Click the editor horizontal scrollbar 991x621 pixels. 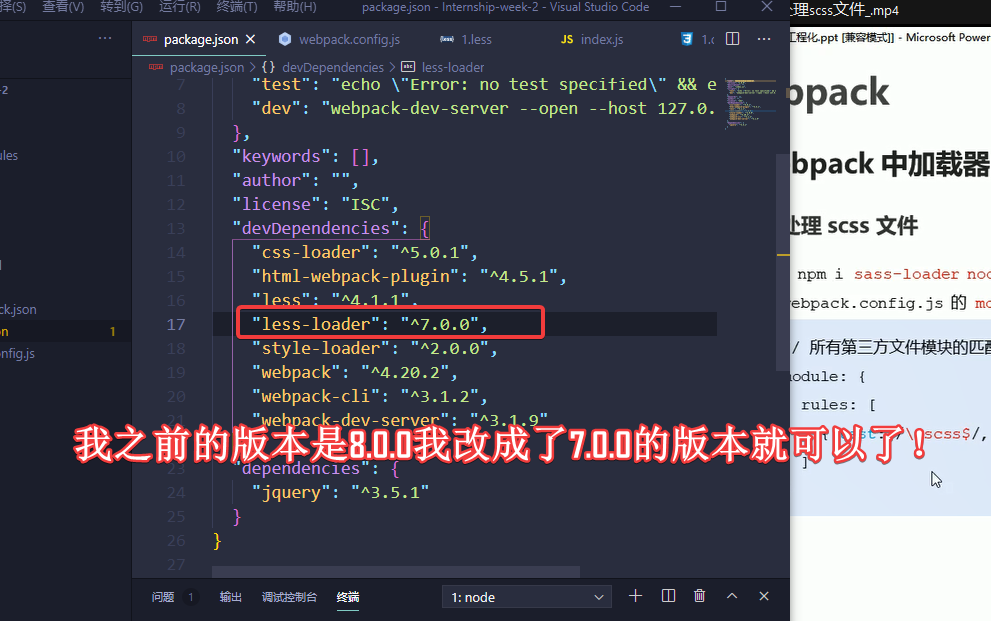click(x=396, y=572)
